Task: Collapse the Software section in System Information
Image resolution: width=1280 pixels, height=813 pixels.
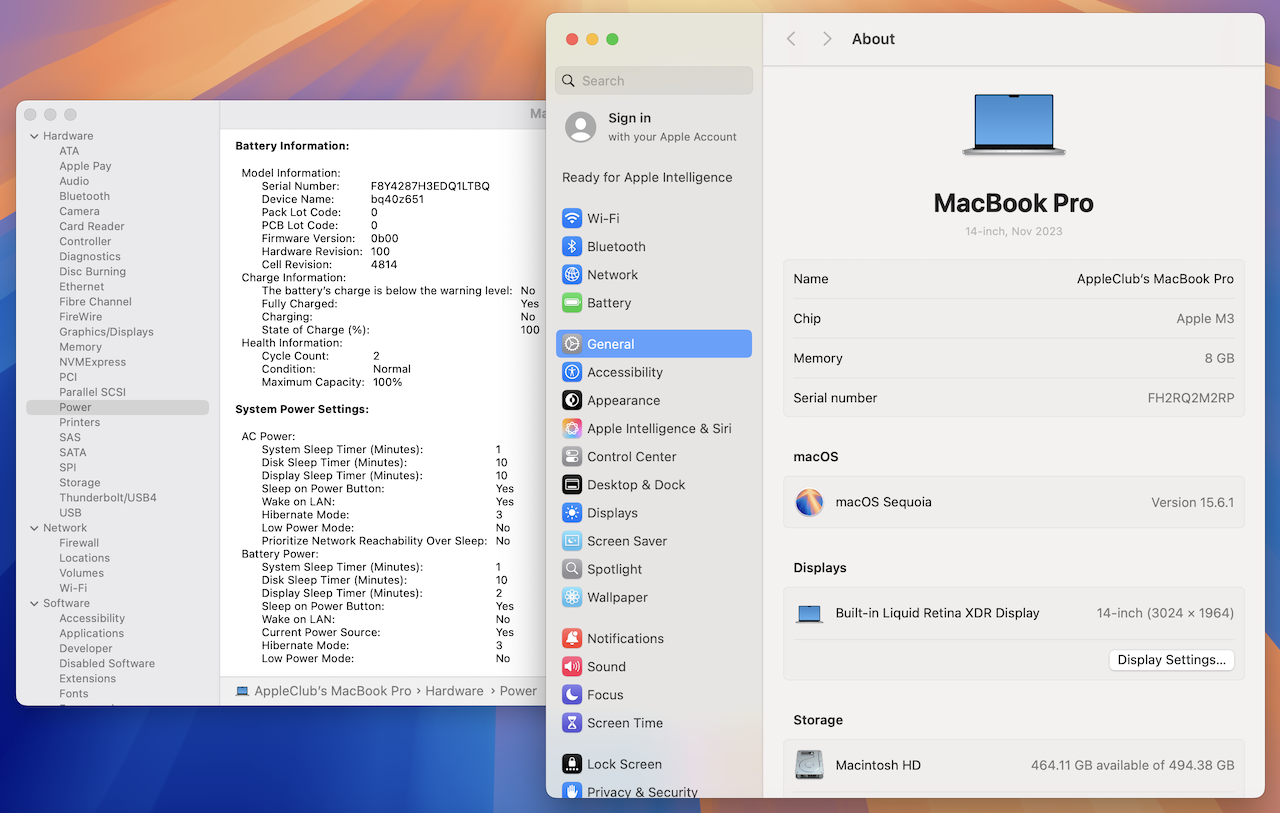Action: [34, 603]
